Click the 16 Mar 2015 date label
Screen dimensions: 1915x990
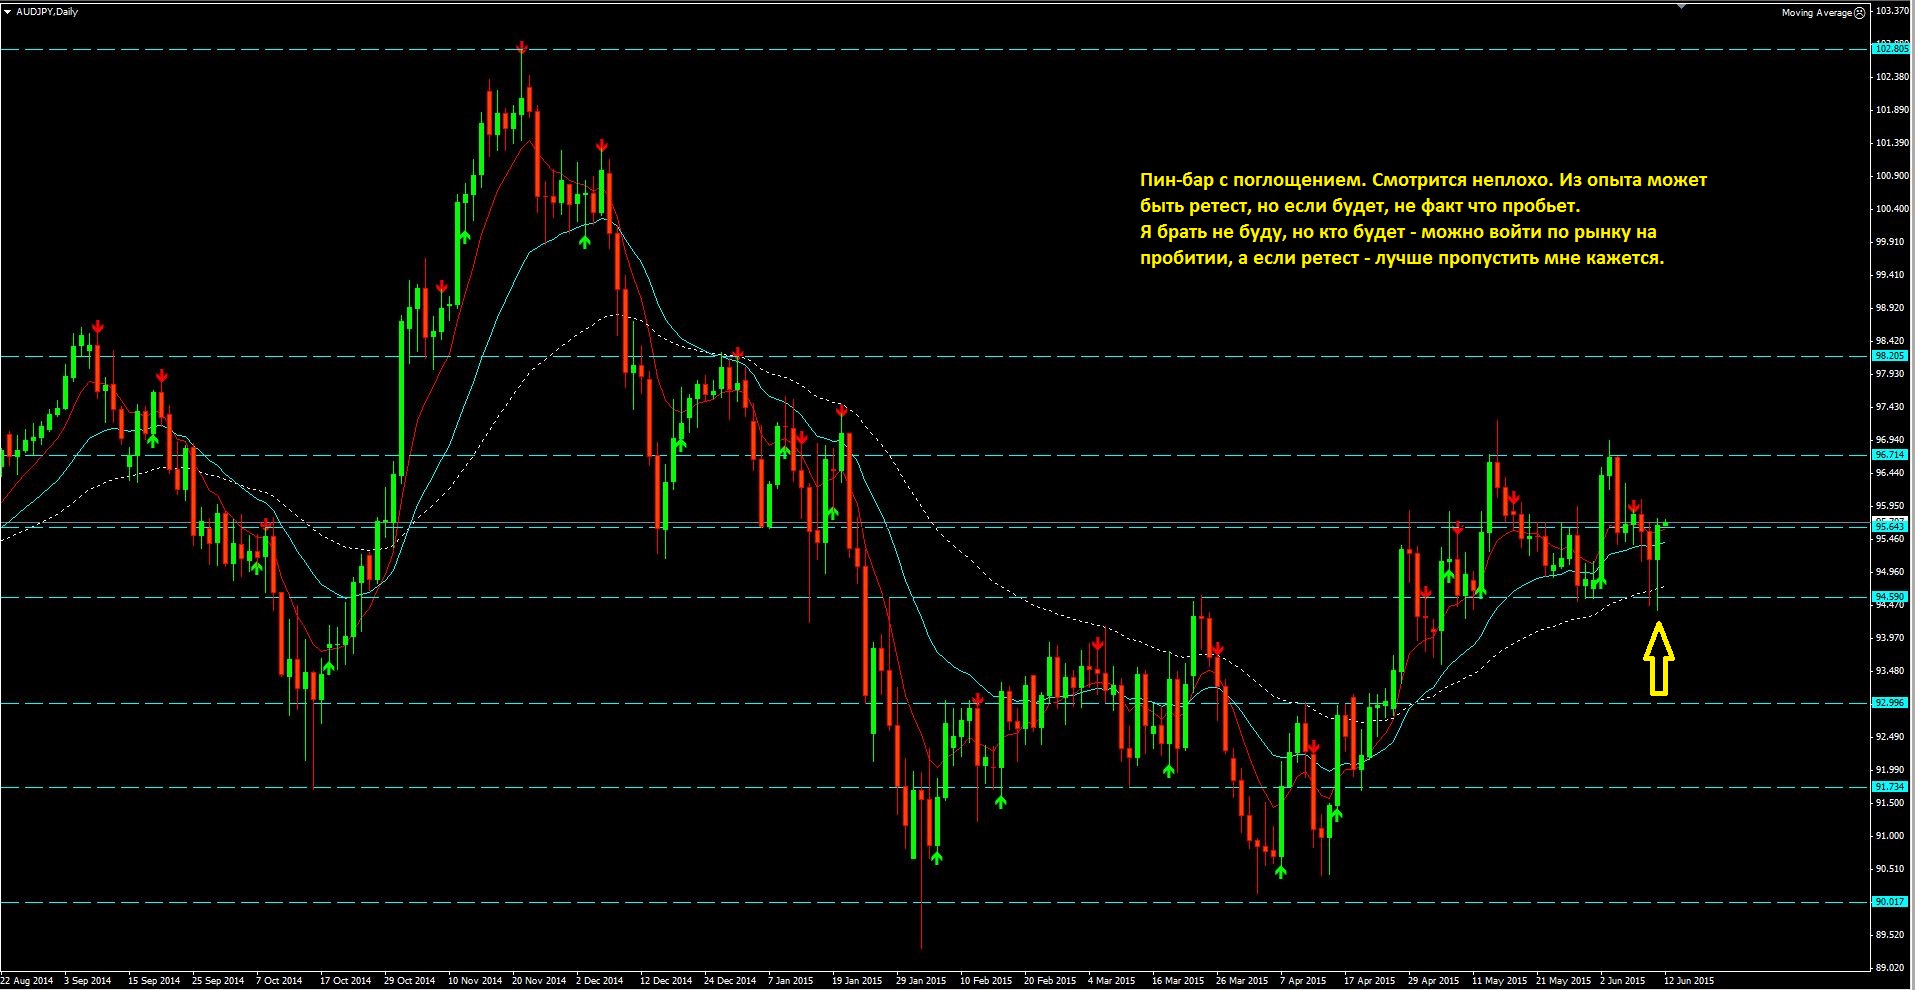tap(1178, 981)
